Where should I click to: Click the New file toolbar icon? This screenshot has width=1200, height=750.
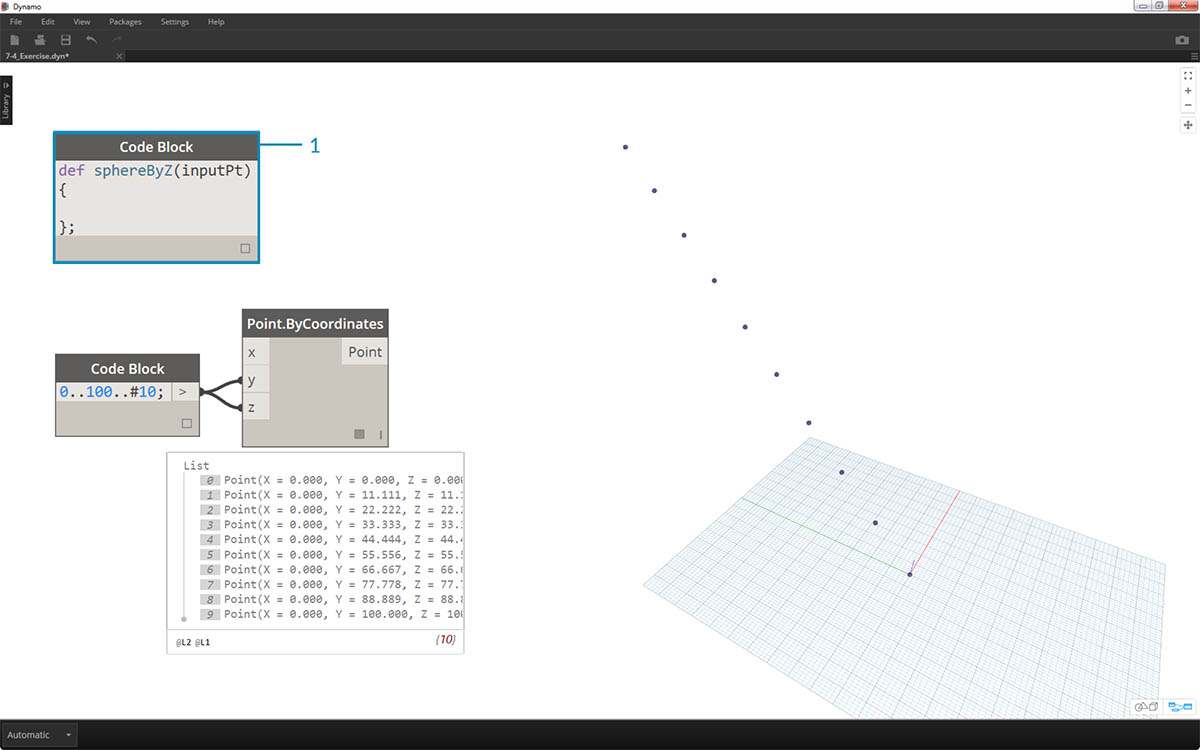point(15,40)
